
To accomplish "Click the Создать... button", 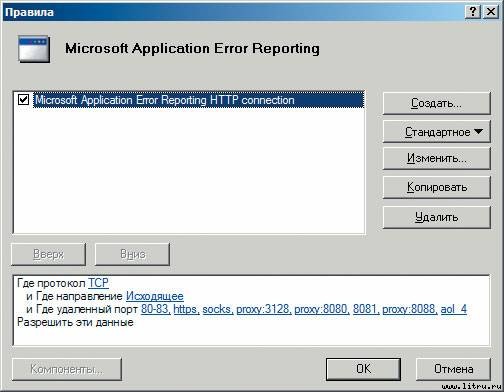I will pyautogui.click(x=436, y=103).
